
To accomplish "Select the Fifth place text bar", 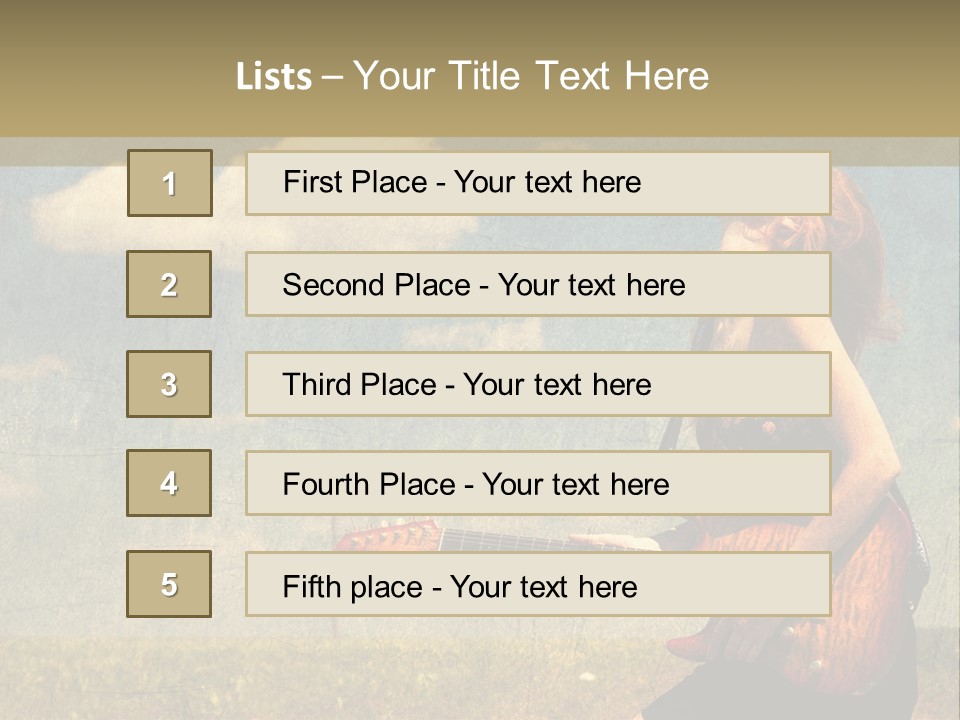I will coord(538,584).
